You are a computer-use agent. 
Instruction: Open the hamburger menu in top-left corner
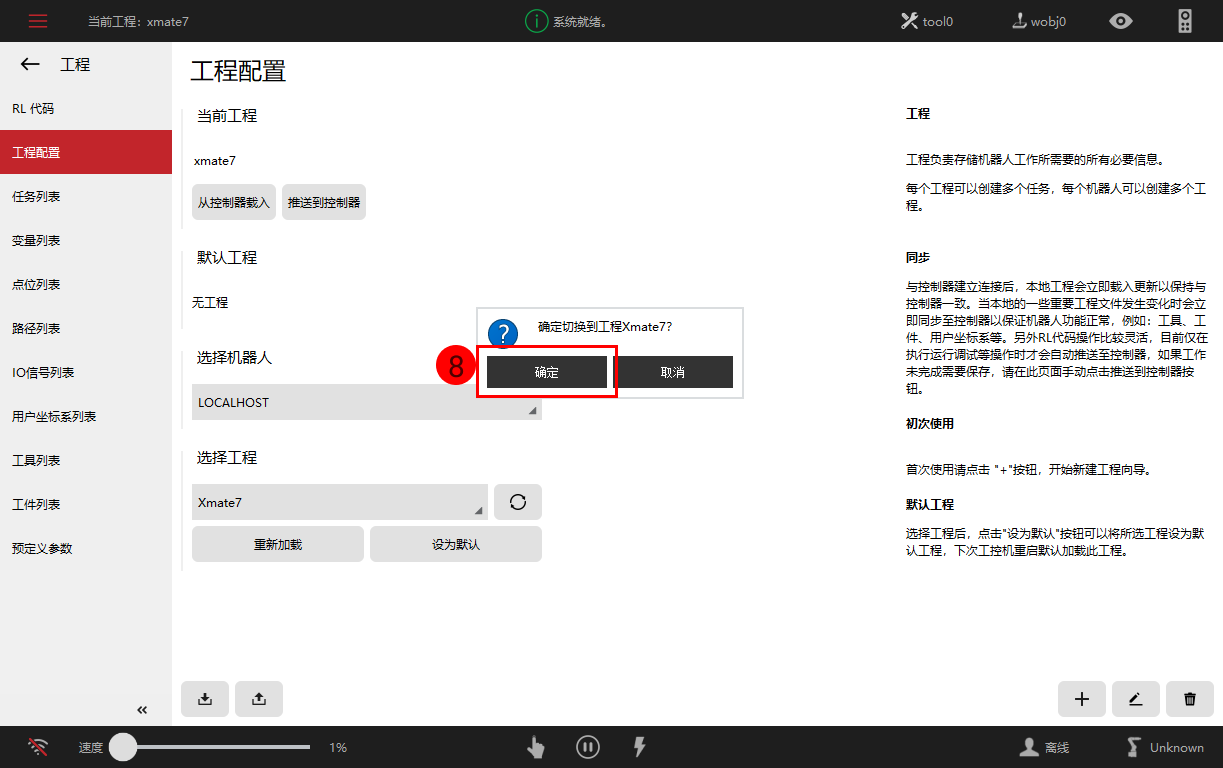[37, 20]
